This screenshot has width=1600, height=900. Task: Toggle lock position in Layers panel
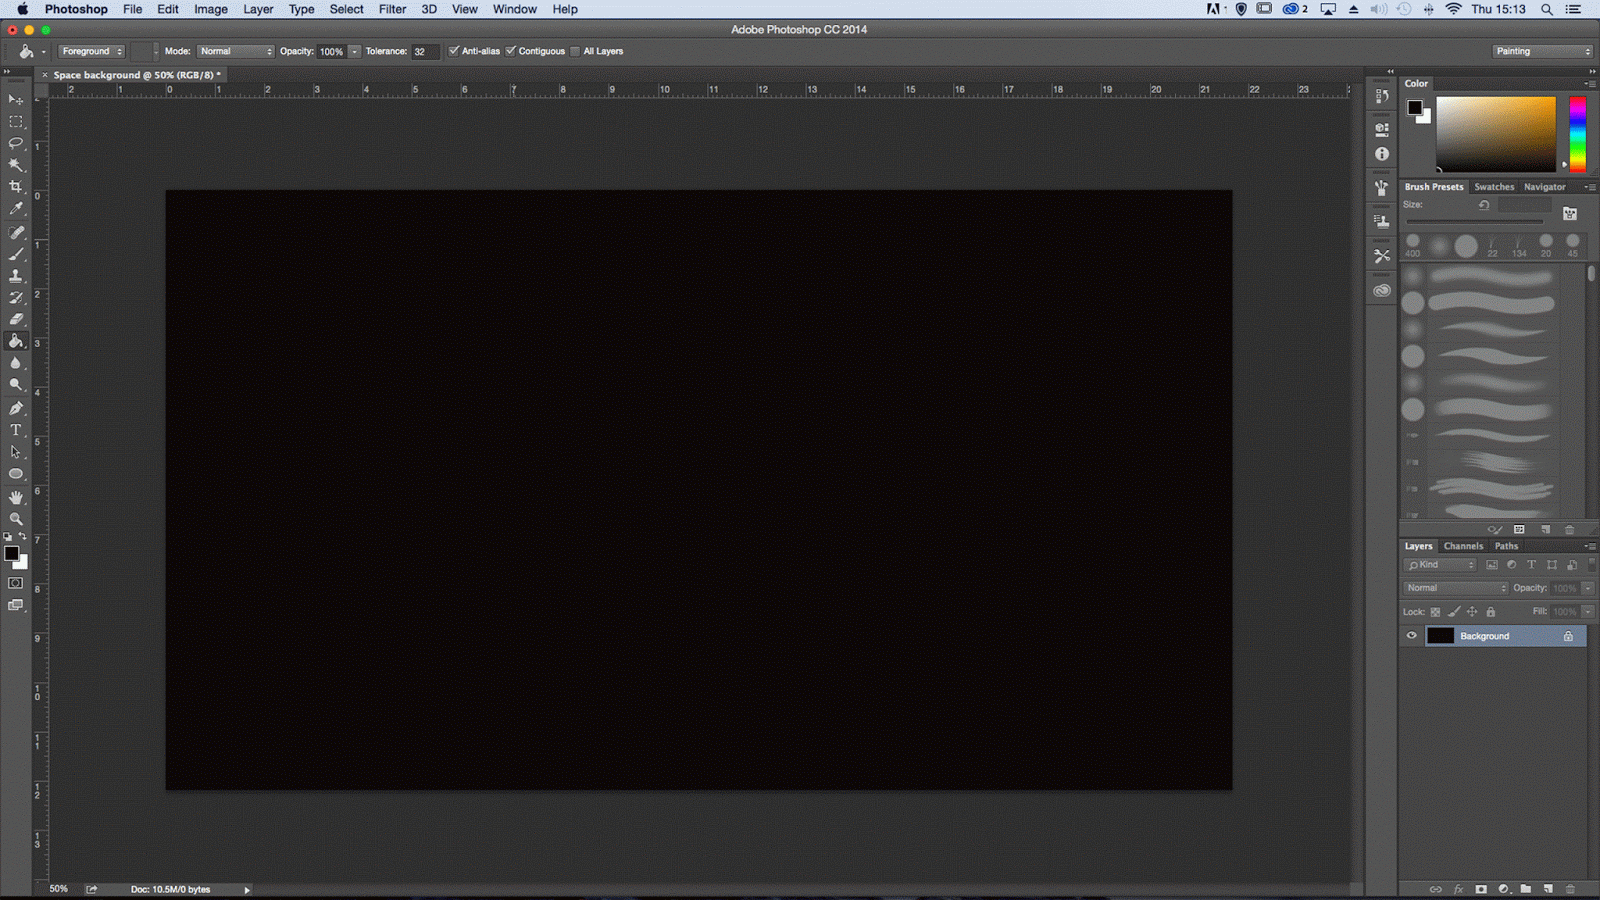(1472, 612)
